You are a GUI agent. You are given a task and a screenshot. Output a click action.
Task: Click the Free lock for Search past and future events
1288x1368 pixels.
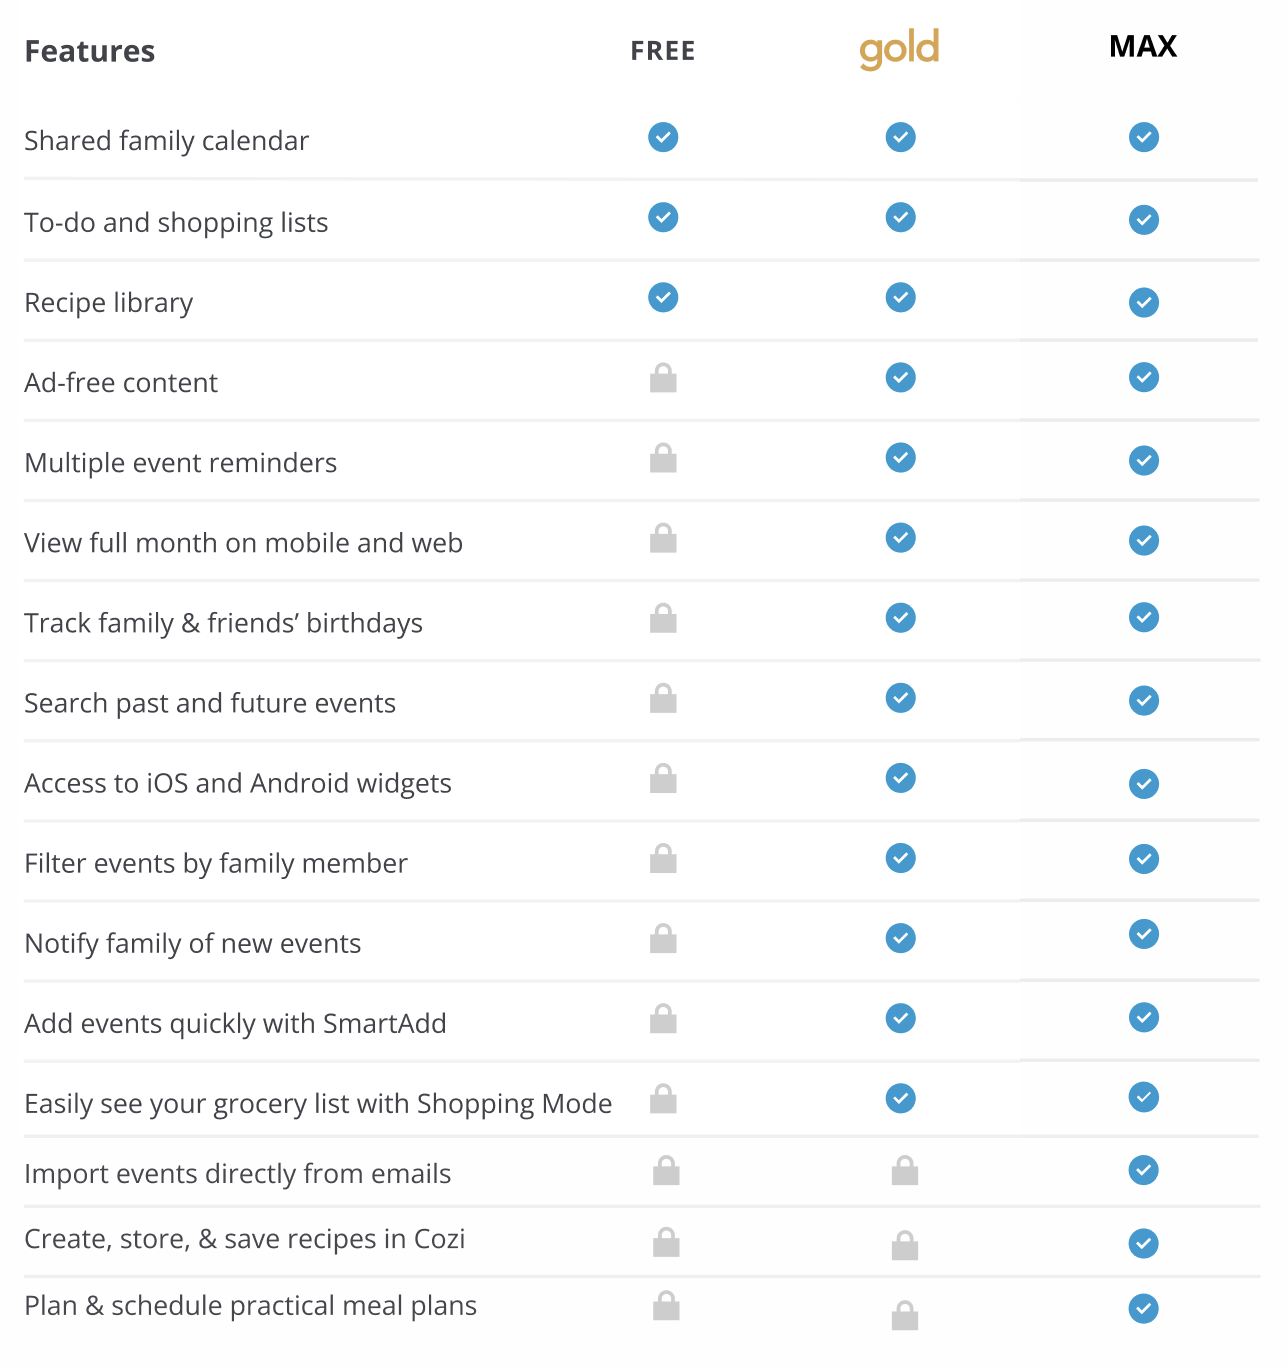pyautogui.click(x=663, y=698)
